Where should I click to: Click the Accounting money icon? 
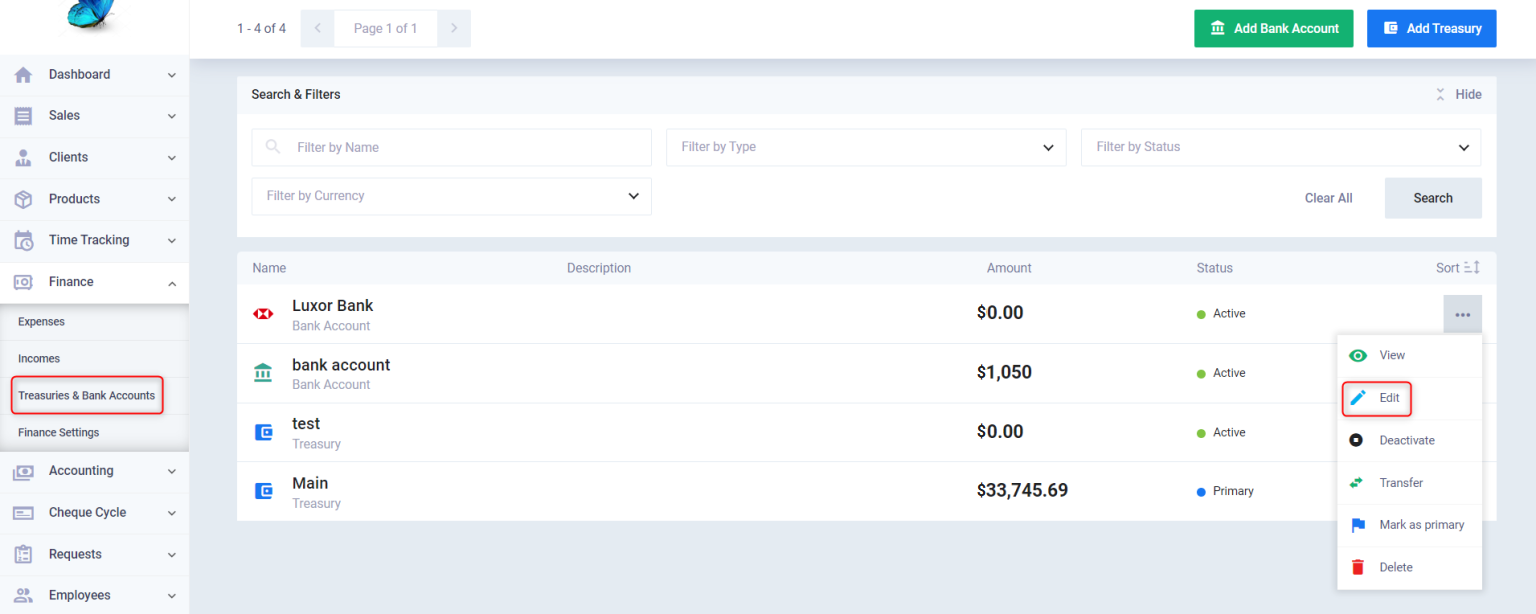23,471
